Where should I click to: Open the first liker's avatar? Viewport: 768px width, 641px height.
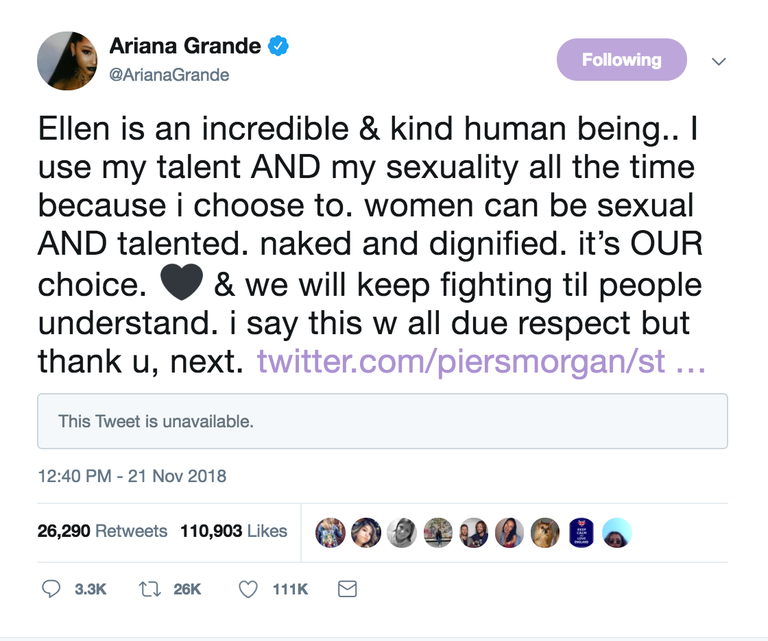[330, 533]
